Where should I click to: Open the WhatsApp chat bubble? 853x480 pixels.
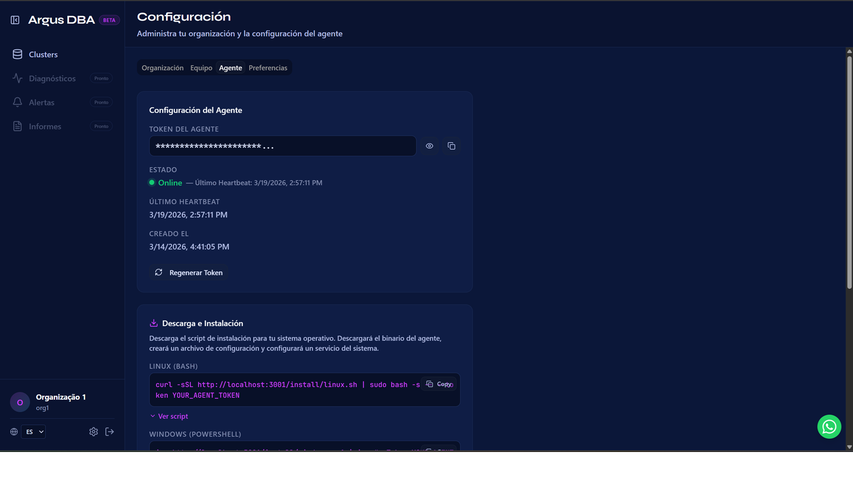pos(829,427)
